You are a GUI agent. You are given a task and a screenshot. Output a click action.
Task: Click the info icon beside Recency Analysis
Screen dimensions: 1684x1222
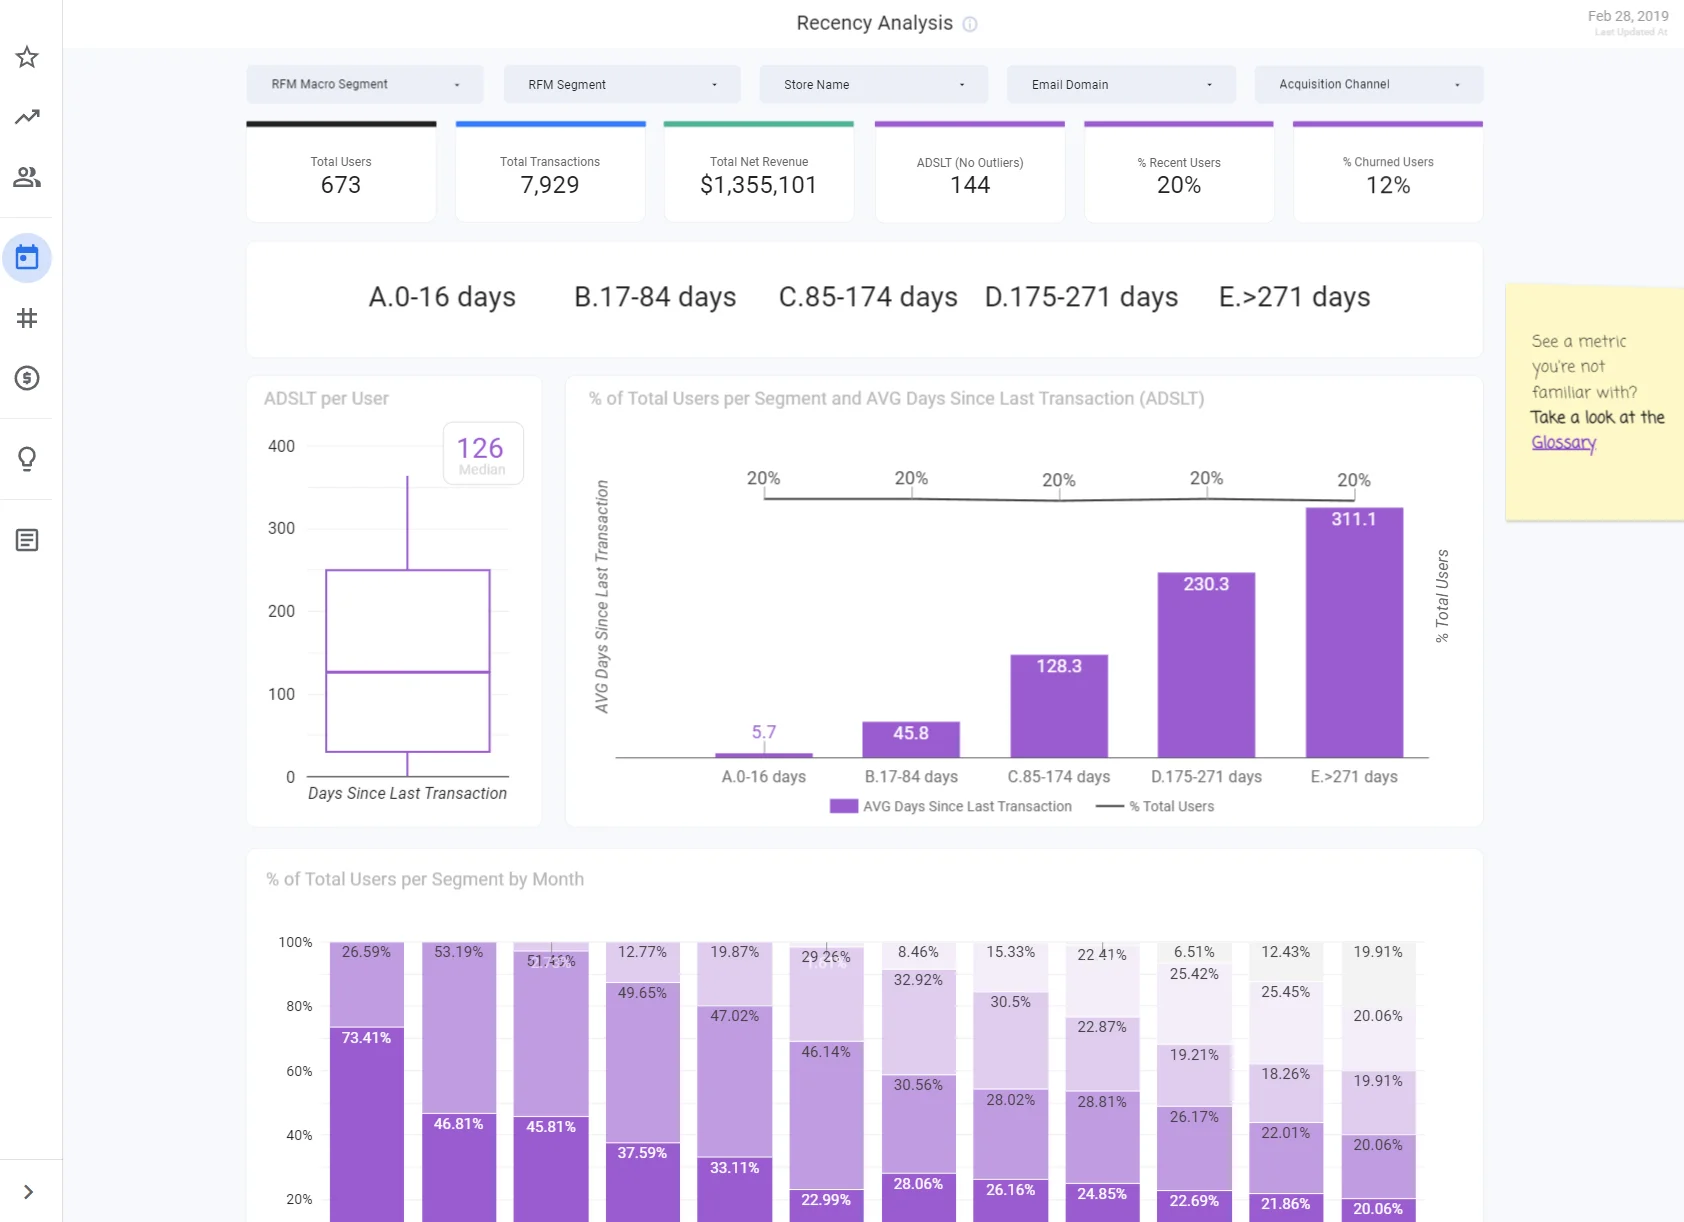point(969,24)
